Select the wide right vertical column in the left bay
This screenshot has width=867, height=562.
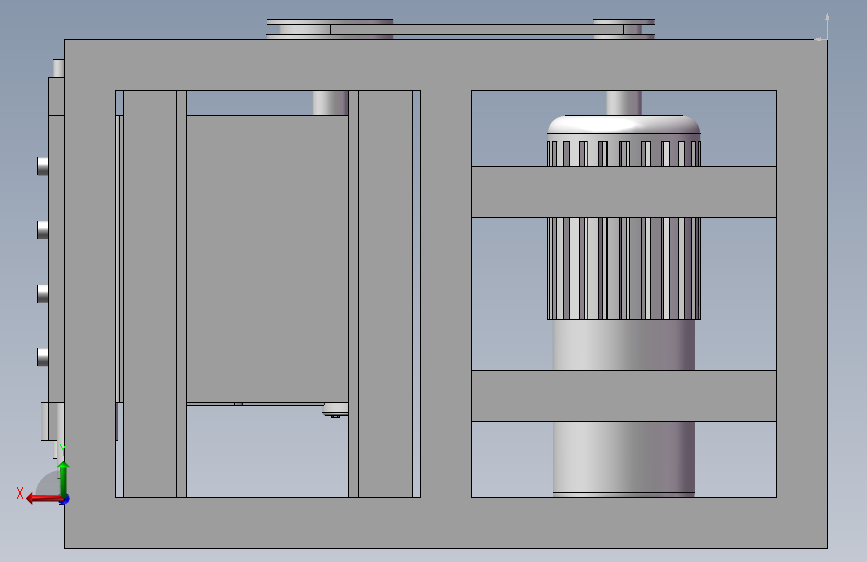[x=385, y=293]
